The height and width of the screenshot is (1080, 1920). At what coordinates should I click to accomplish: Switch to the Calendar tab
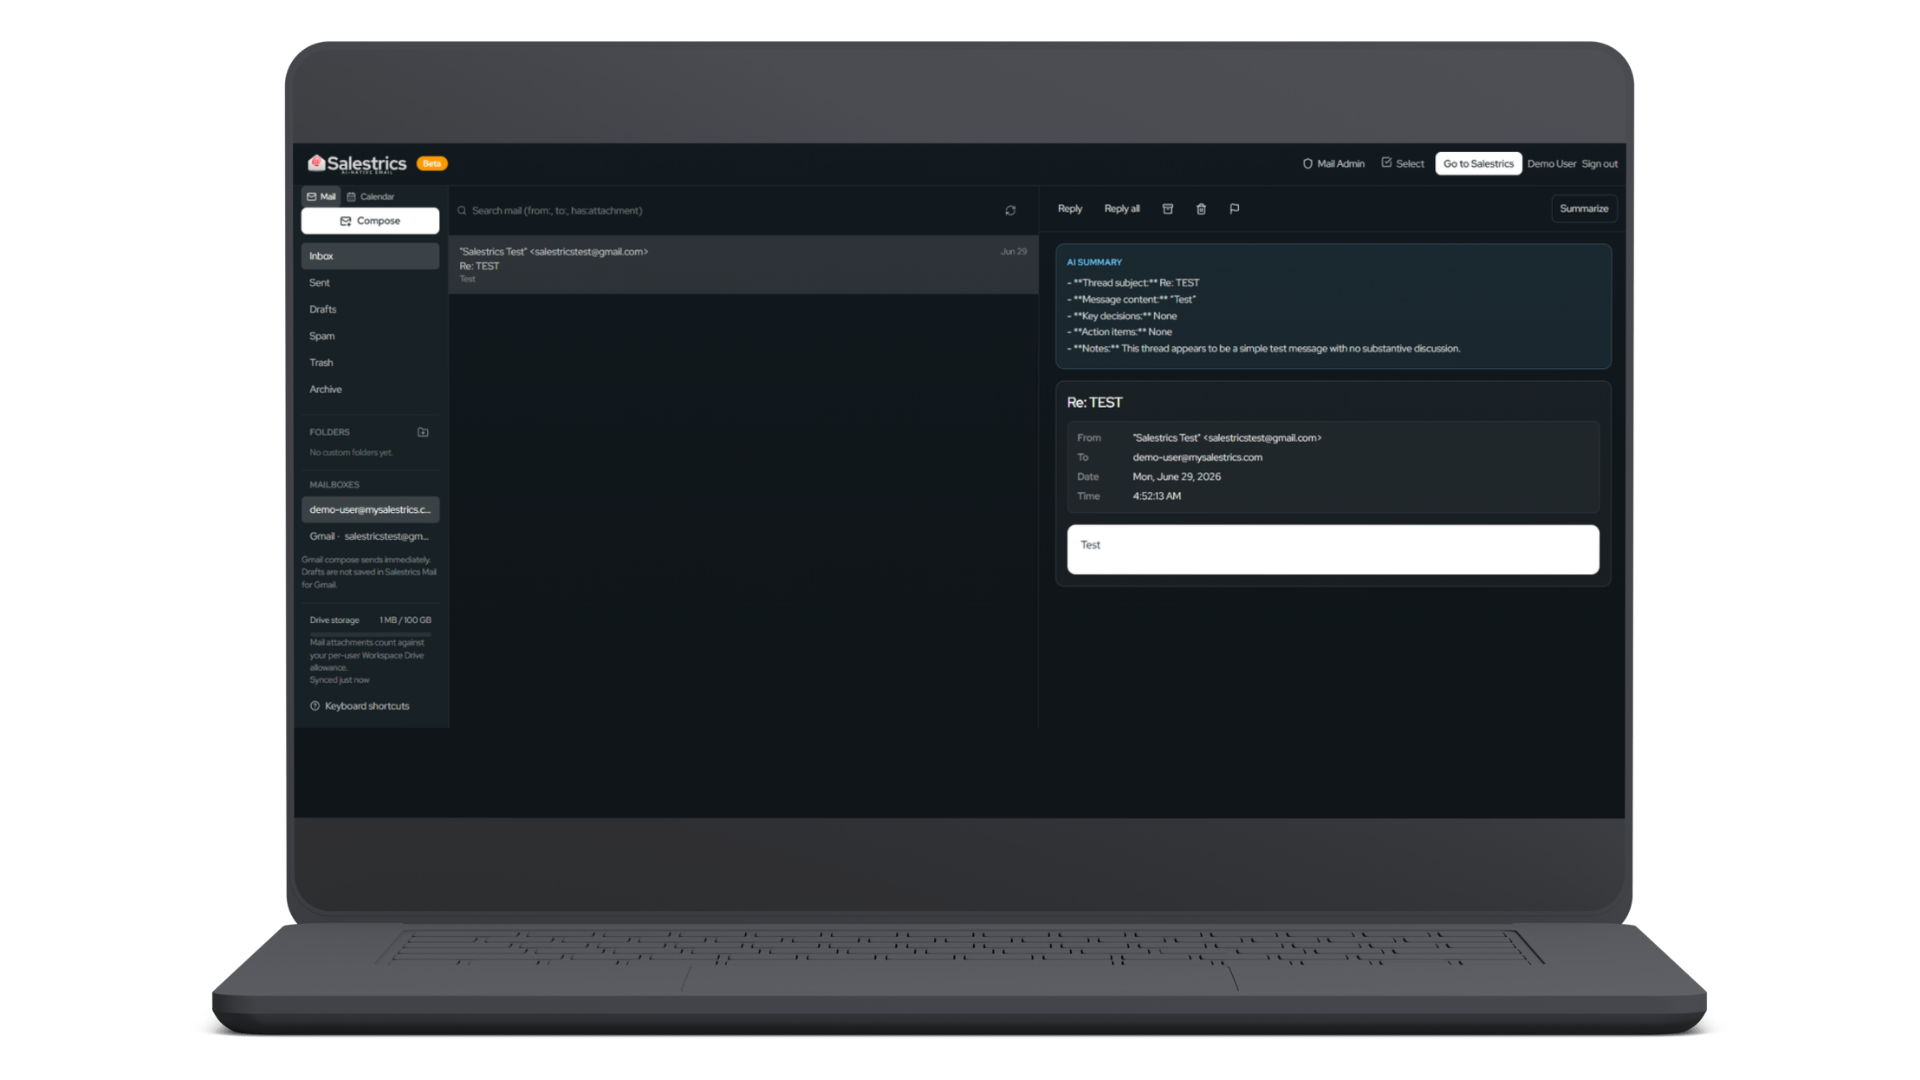(x=370, y=197)
